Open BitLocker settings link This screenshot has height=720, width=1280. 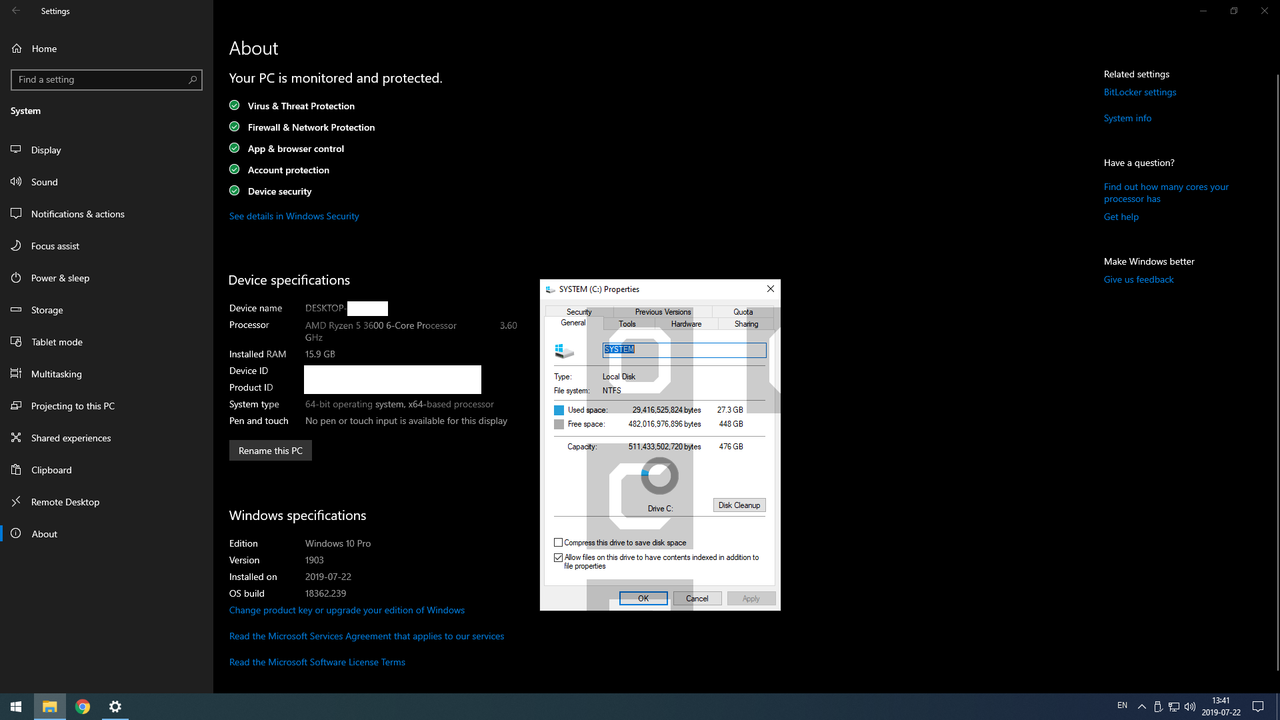[1140, 92]
